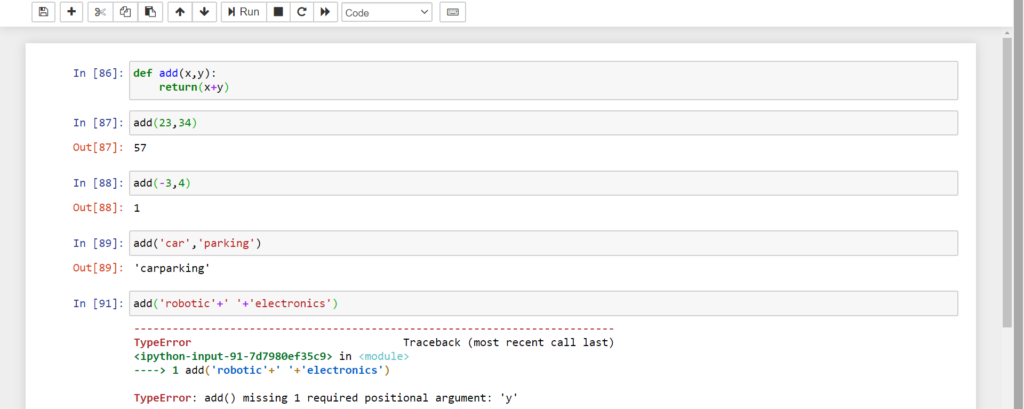1024x409 pixels.
Task: Select the arrow line '----> 1 add(...)' in the traceback
Action: coord(262,370)
